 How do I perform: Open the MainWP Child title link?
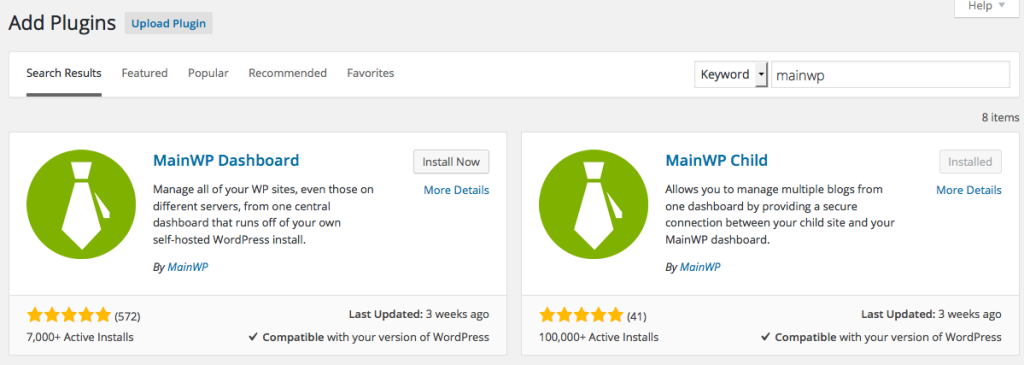pos(716,160)
